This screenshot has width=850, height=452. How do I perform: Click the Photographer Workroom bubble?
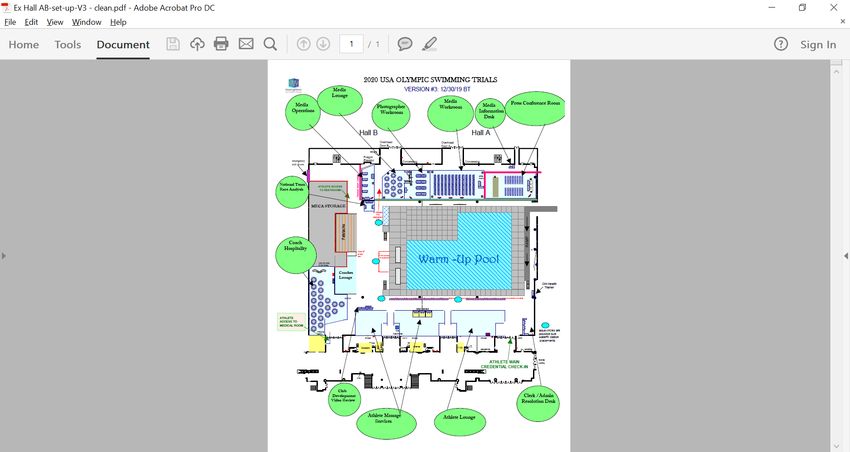(x=391, y=114)
